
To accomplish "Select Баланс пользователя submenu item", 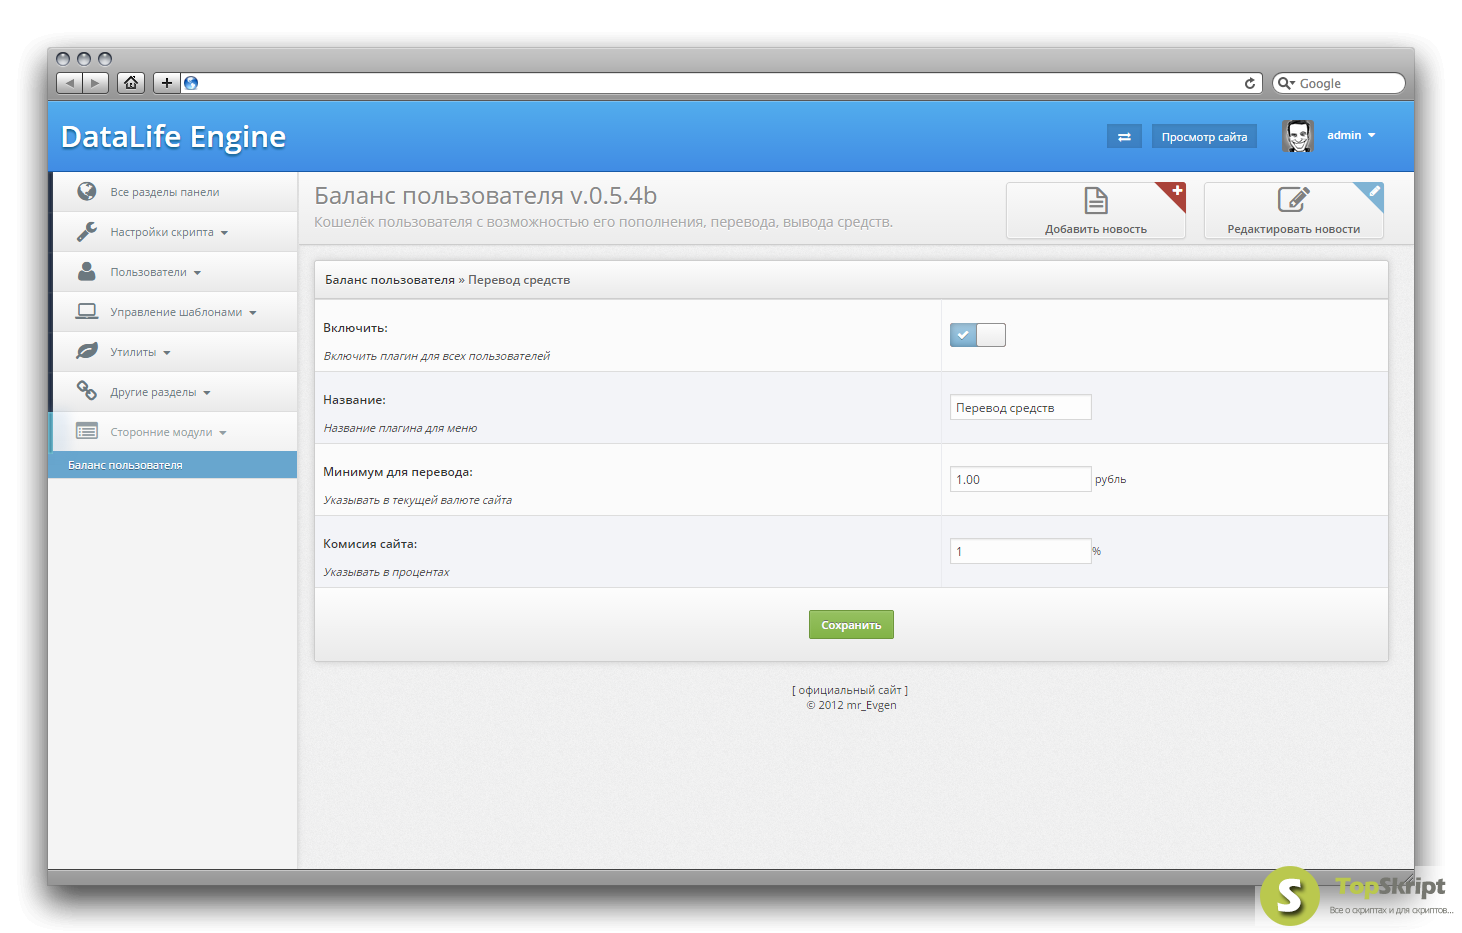I will 173,465.
